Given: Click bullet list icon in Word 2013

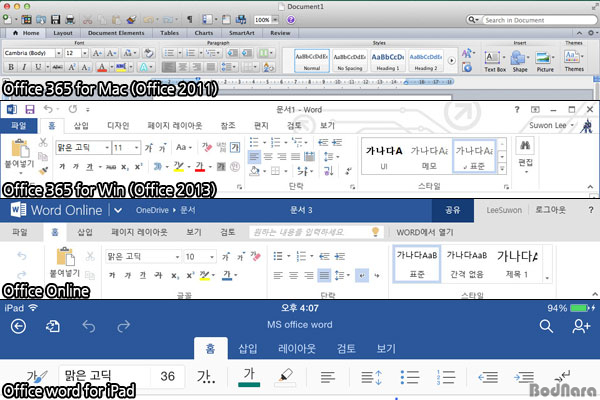Looking at the screenshot, I should [254, 142].
